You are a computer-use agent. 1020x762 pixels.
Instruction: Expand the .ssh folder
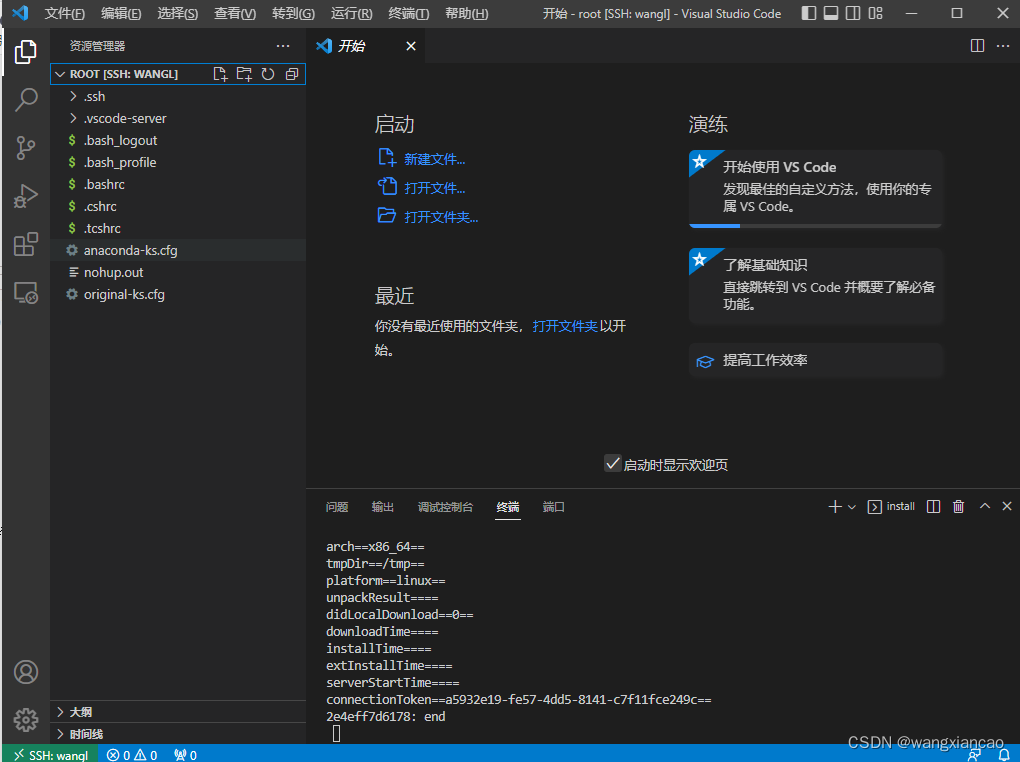click(x=178, y=96)
